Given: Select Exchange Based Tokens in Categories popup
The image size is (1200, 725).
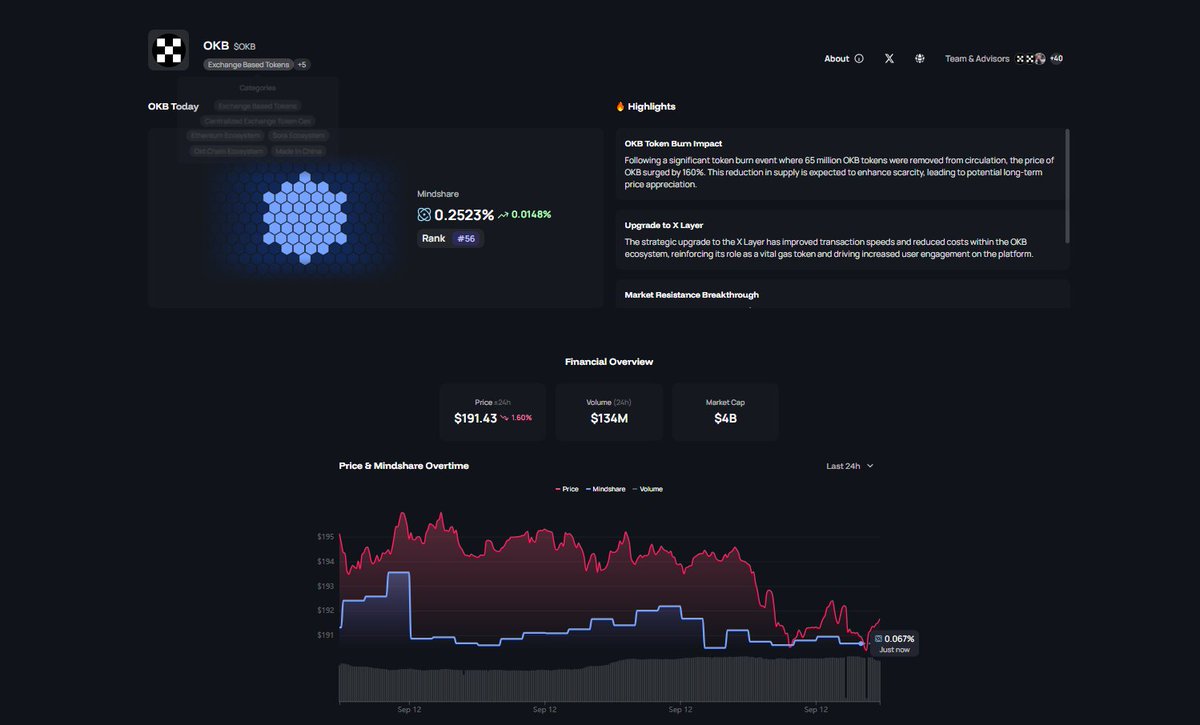Looking at the screenshot, I should (x=258, y=105).
